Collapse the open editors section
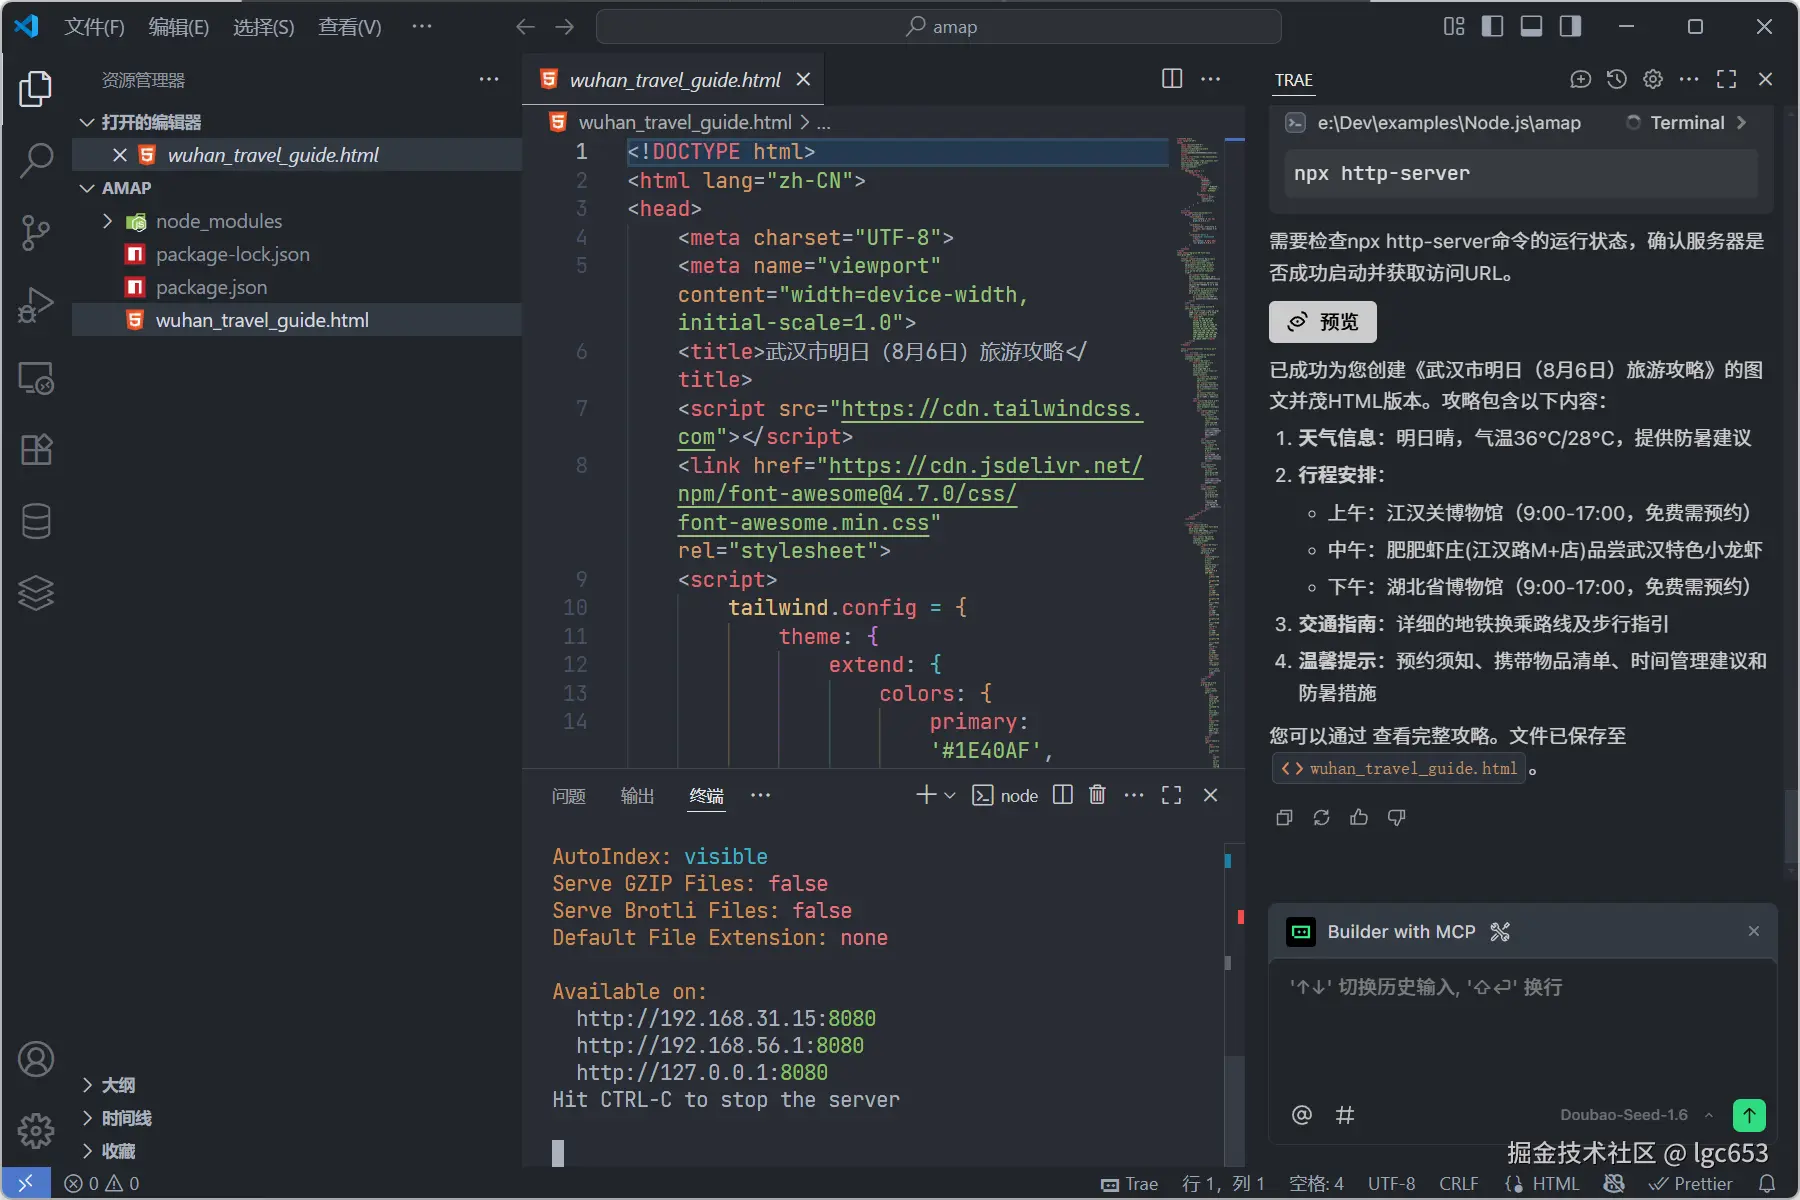 click(x=87, y=122)
